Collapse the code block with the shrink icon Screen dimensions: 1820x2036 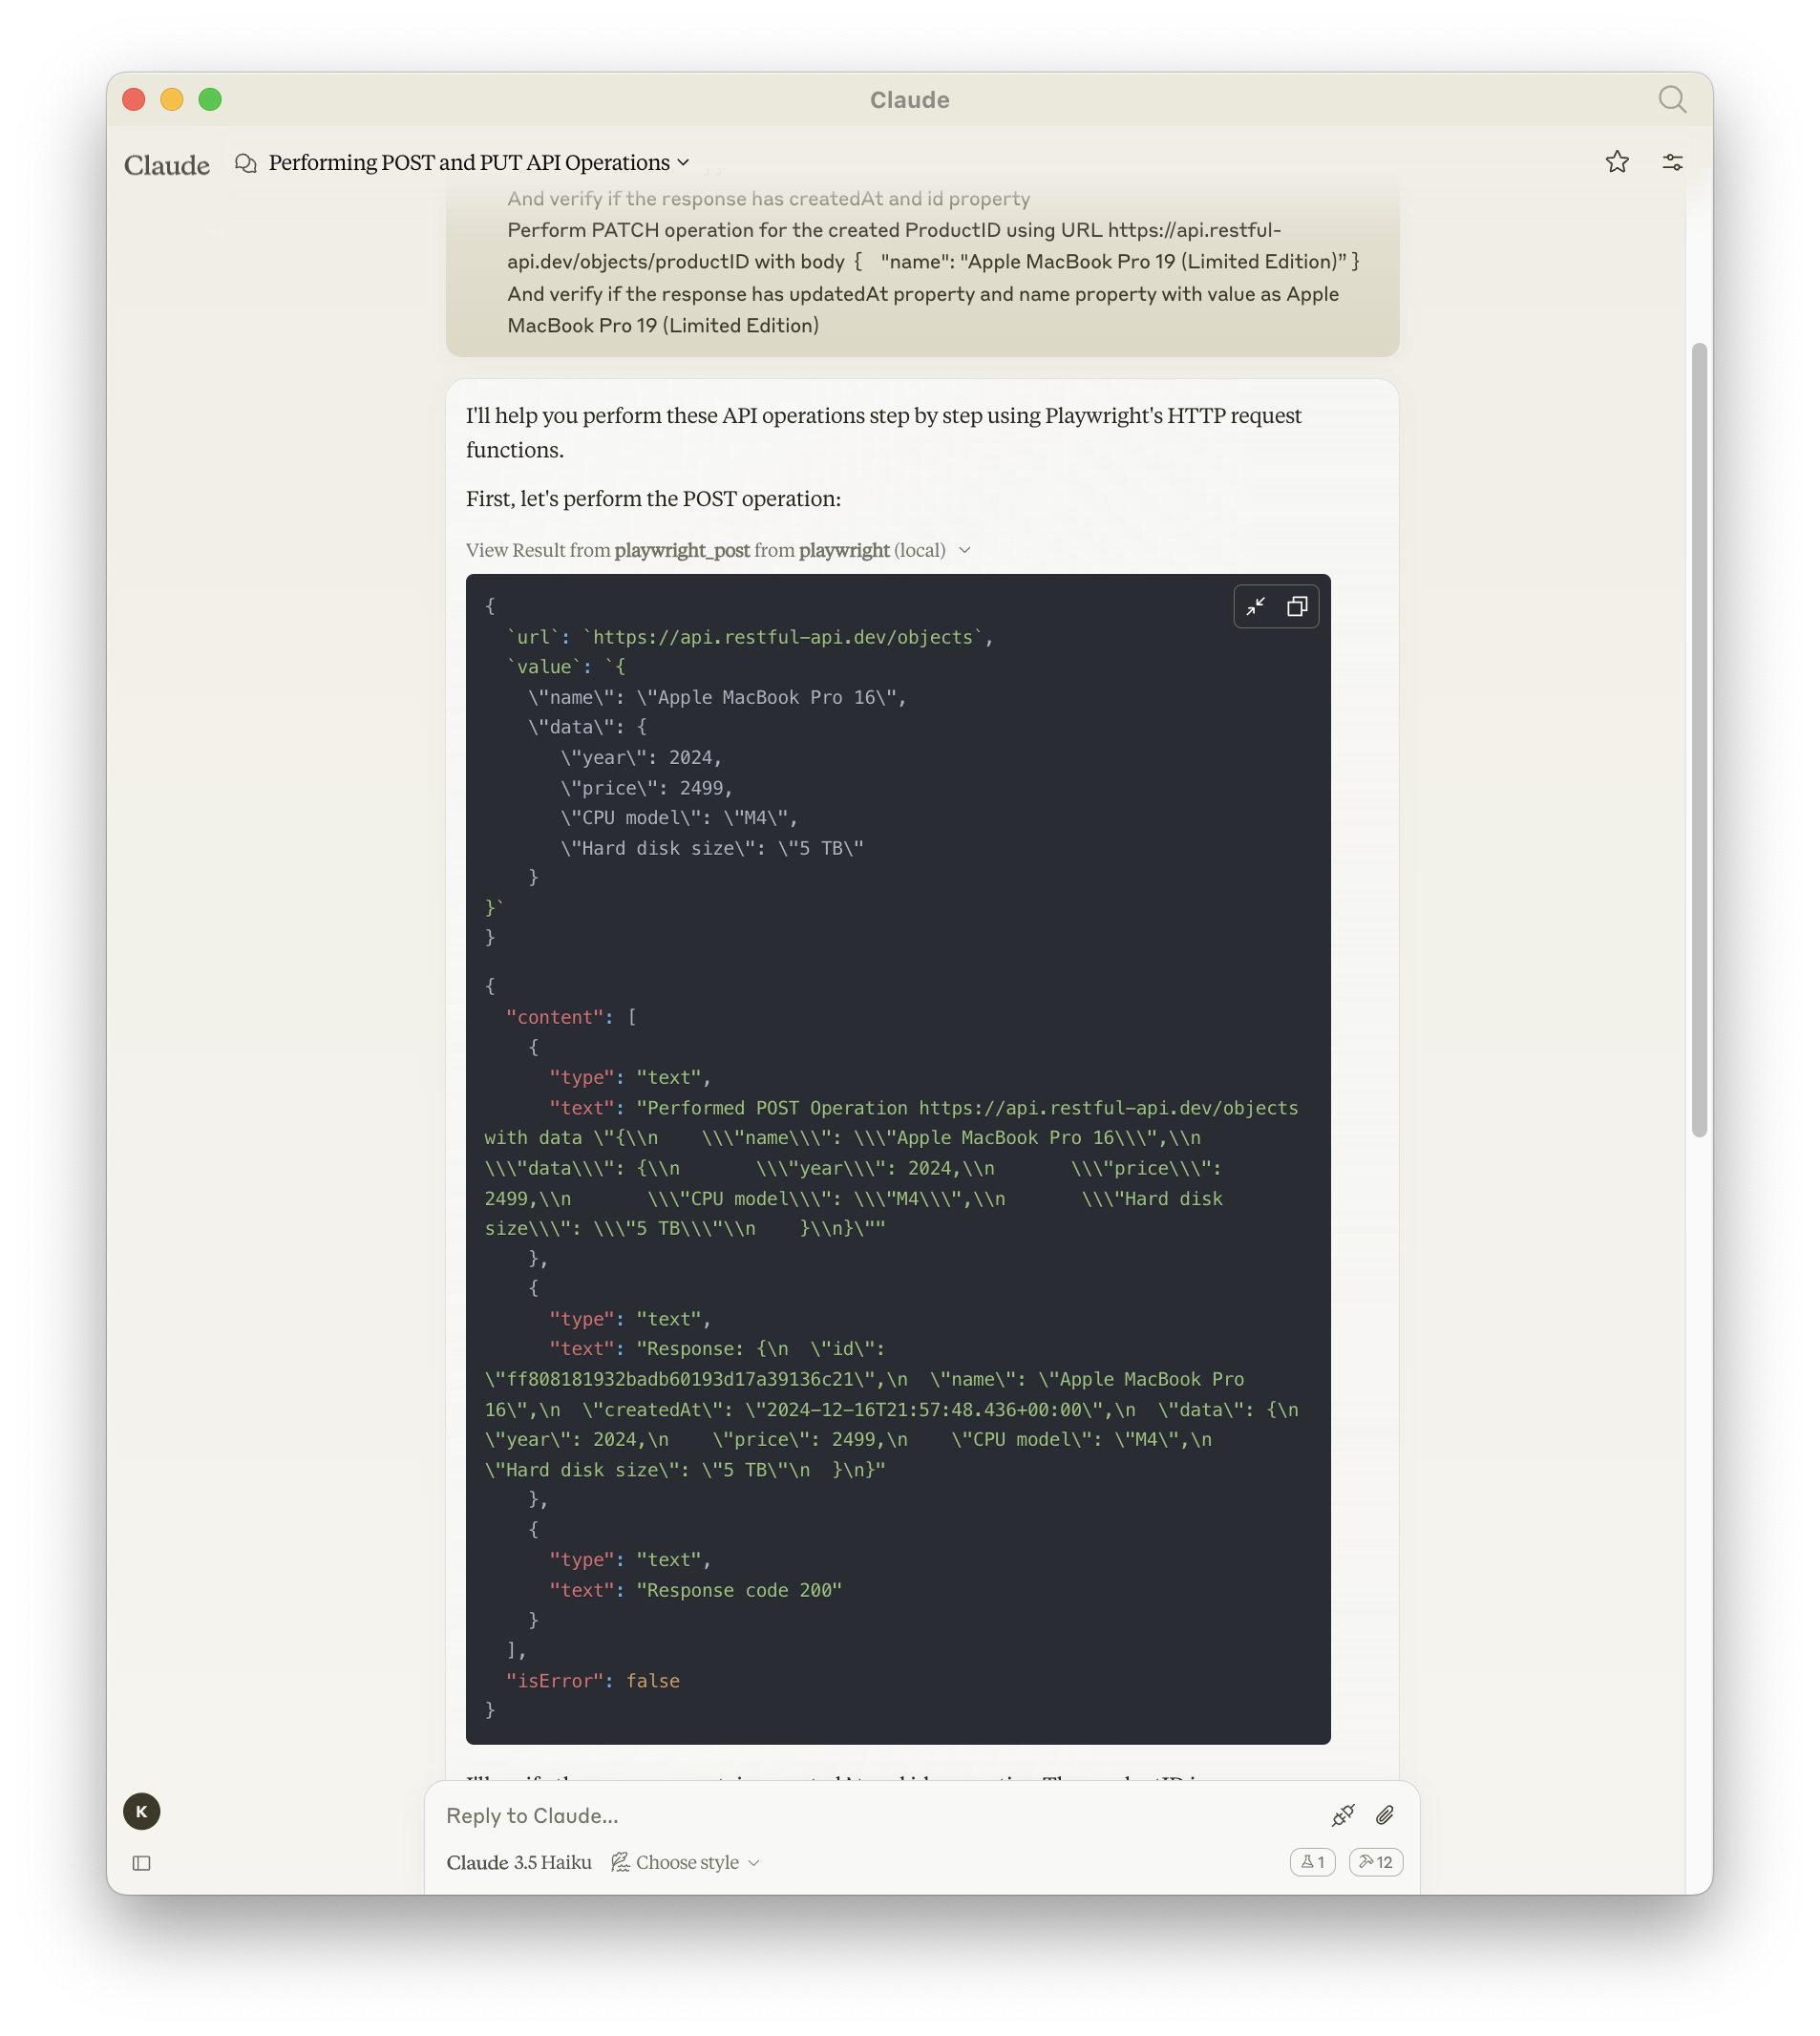click(x=1257, y=606)
